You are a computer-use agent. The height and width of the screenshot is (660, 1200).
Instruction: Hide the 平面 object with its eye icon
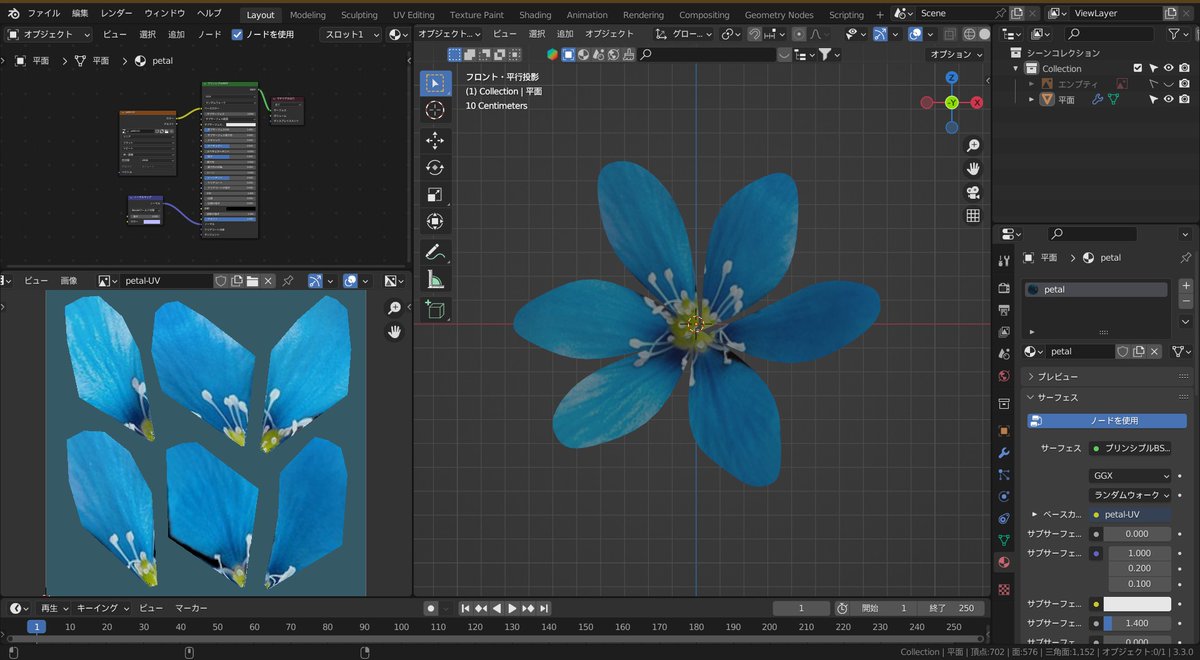tap(1168, 100)
